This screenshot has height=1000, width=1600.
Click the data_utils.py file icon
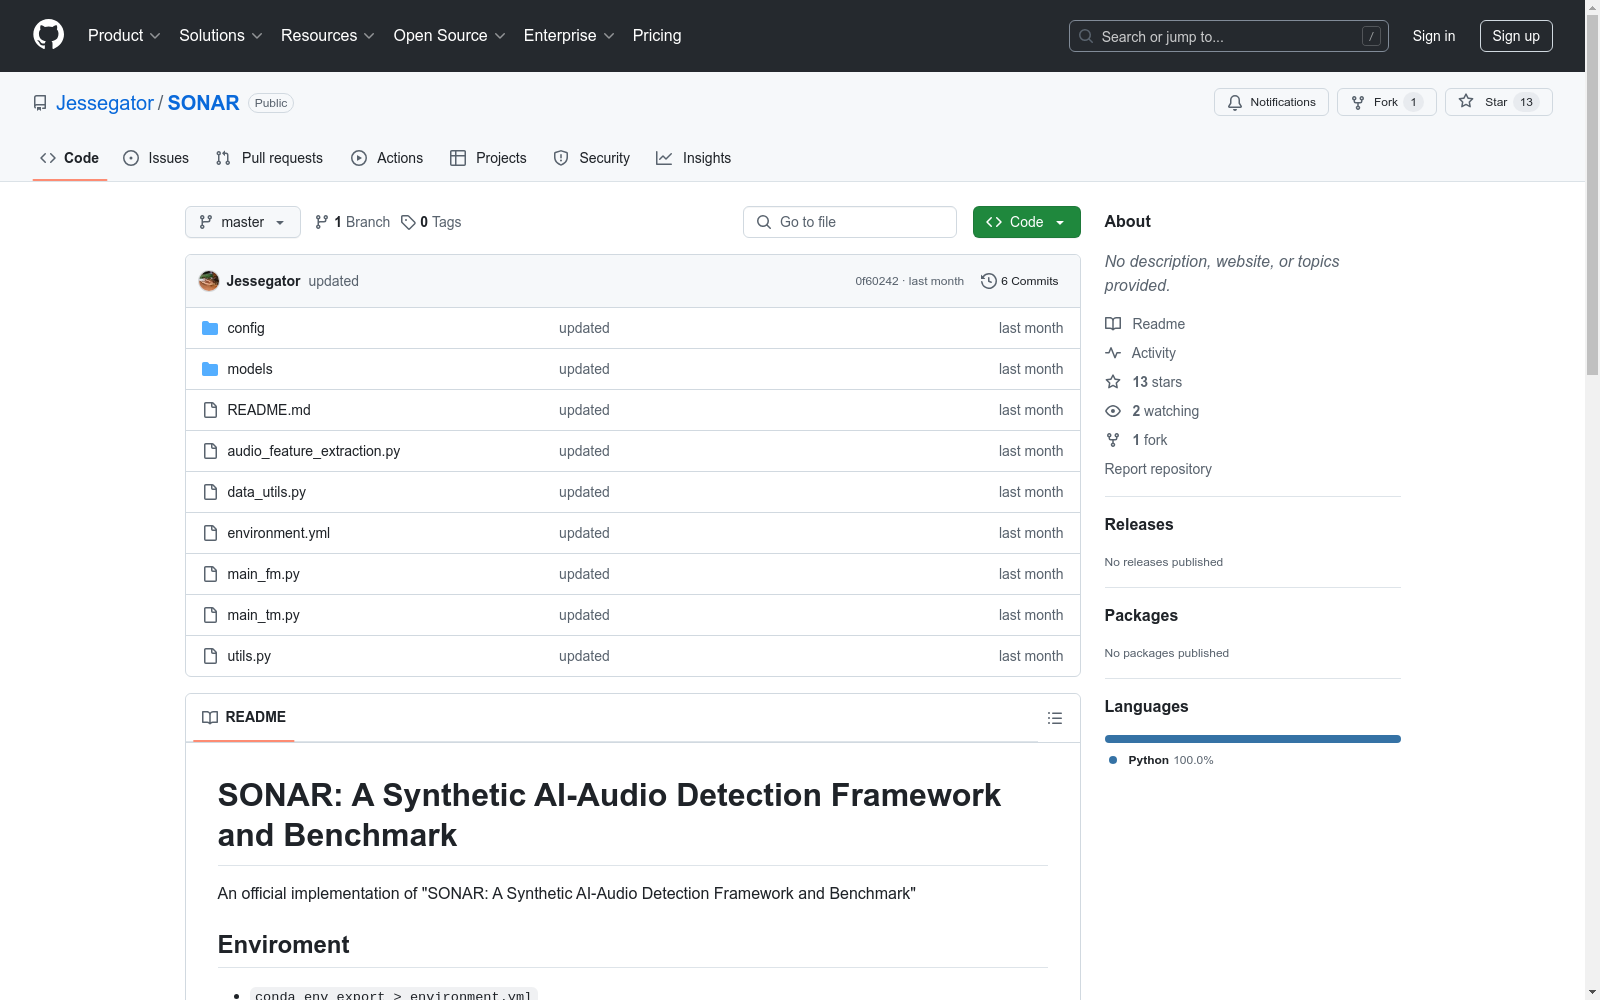(x=210, y=492)
